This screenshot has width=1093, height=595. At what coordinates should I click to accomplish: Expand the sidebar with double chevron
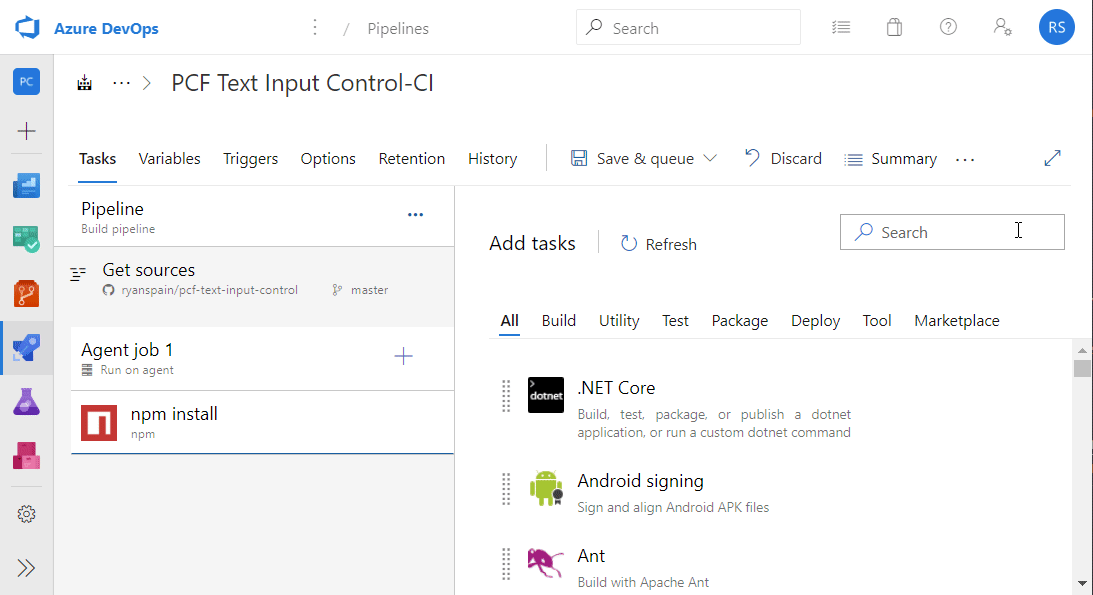[26, 568]
